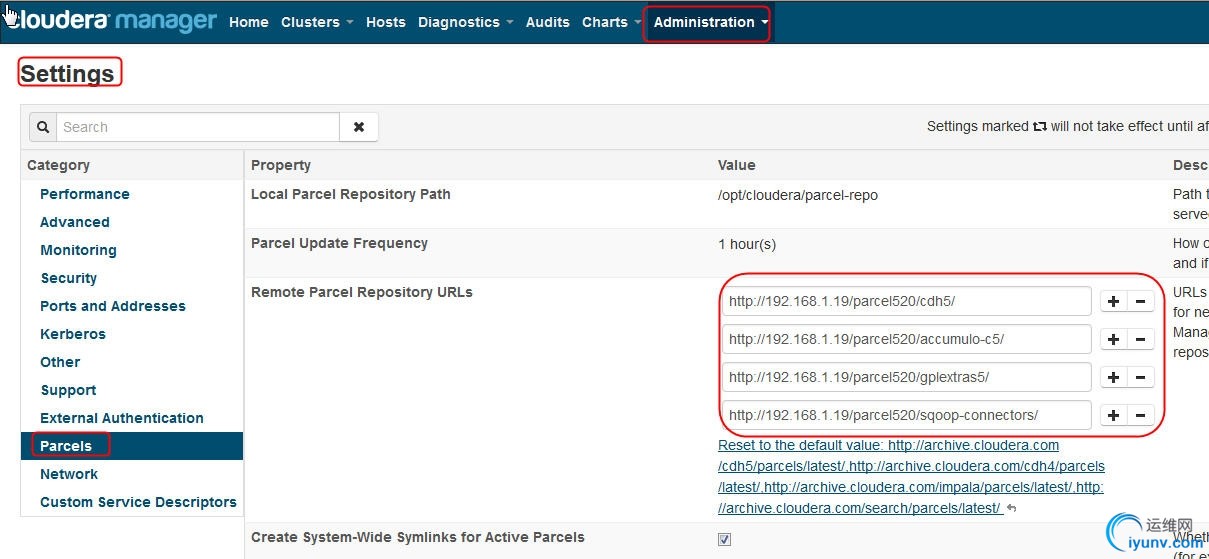Select the Other category
The image size is (1209, 559).
(x=60, y=362)
